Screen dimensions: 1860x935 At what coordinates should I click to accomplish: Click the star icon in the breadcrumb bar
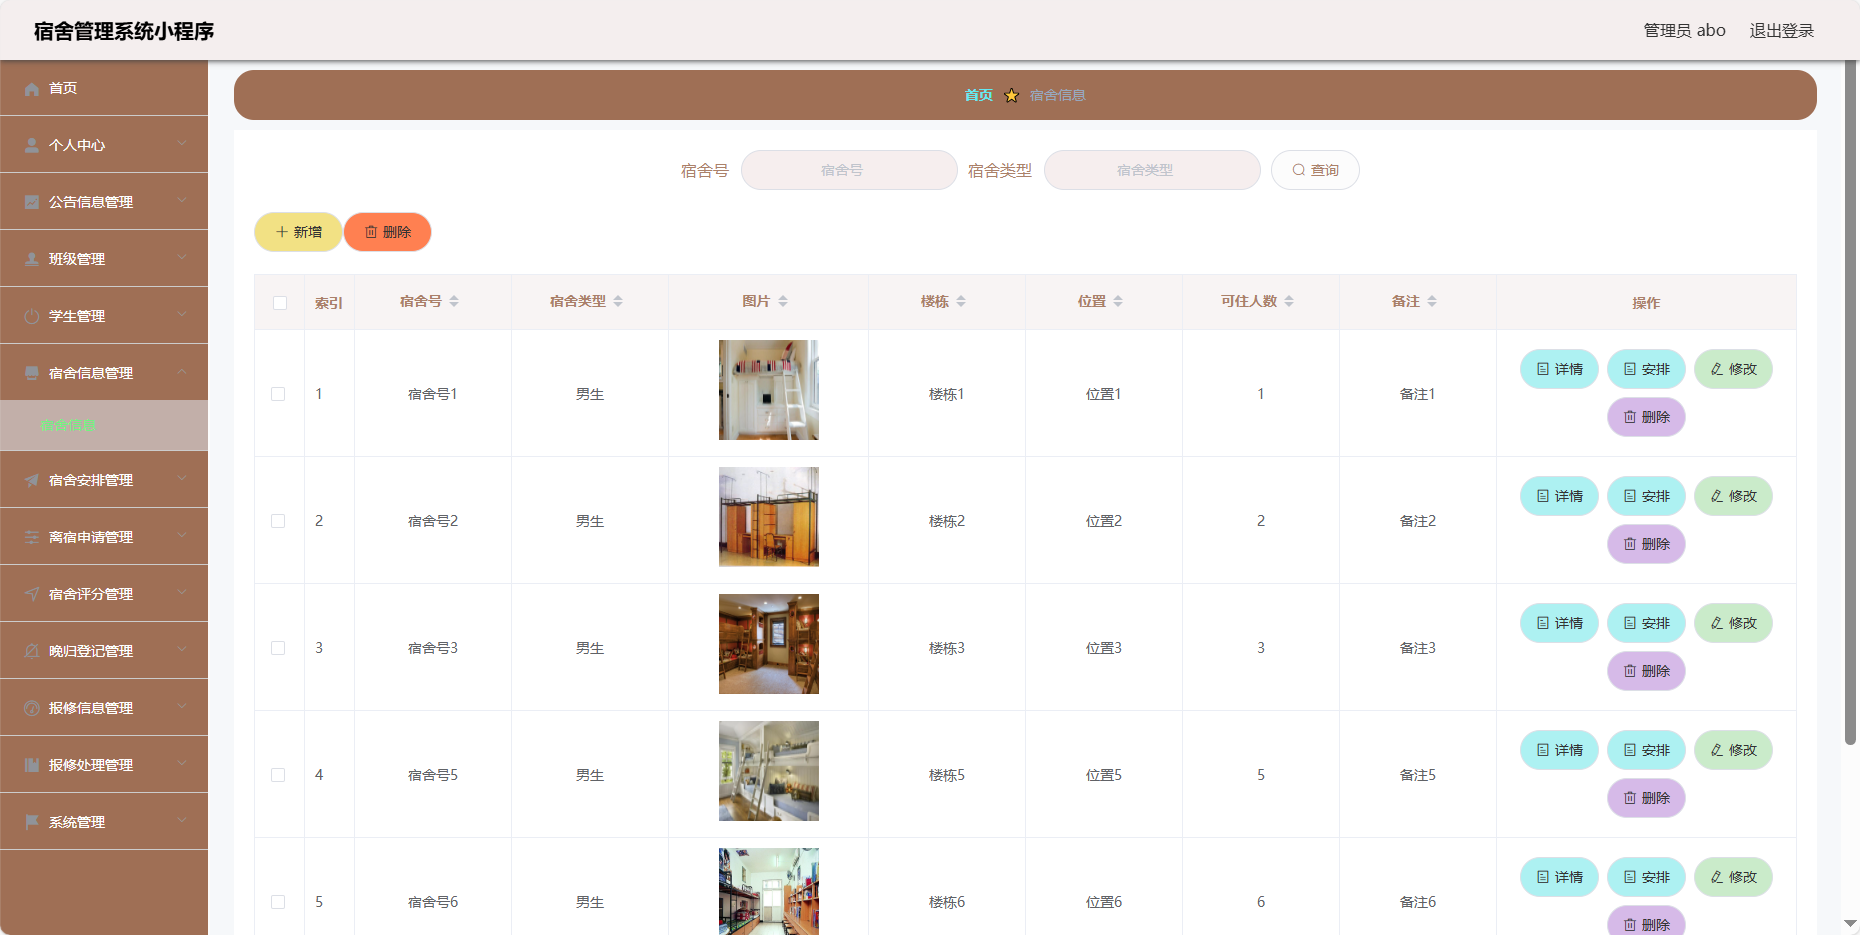pos(1011,95)
